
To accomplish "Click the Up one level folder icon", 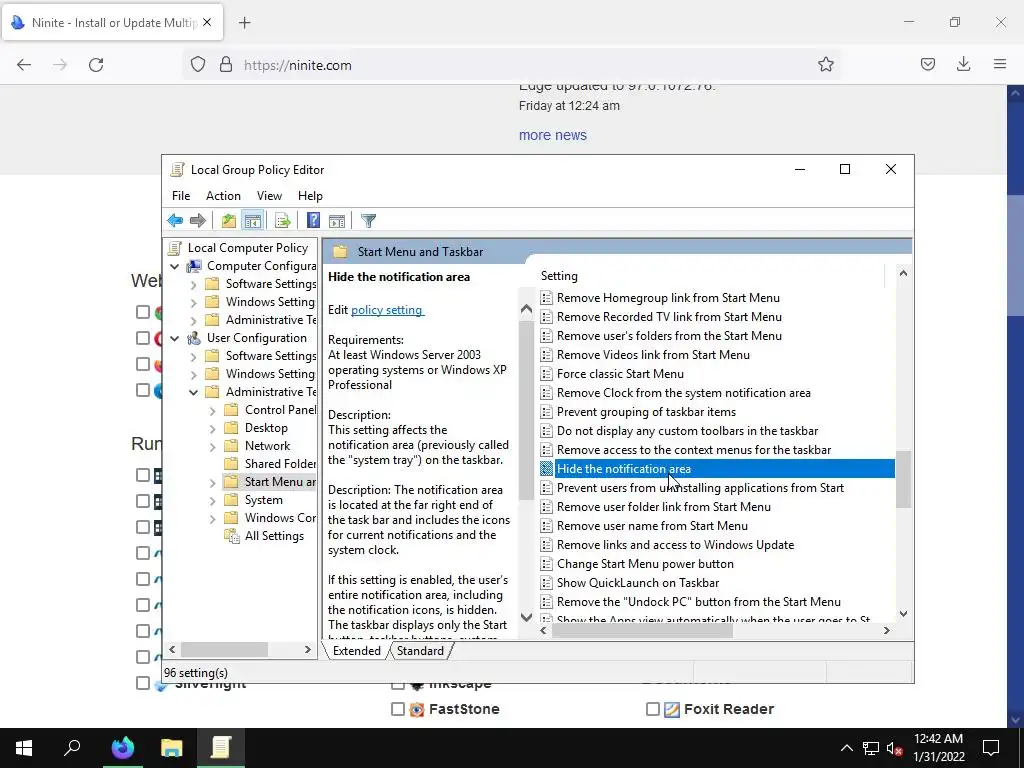I will click(x=228, y=221).
